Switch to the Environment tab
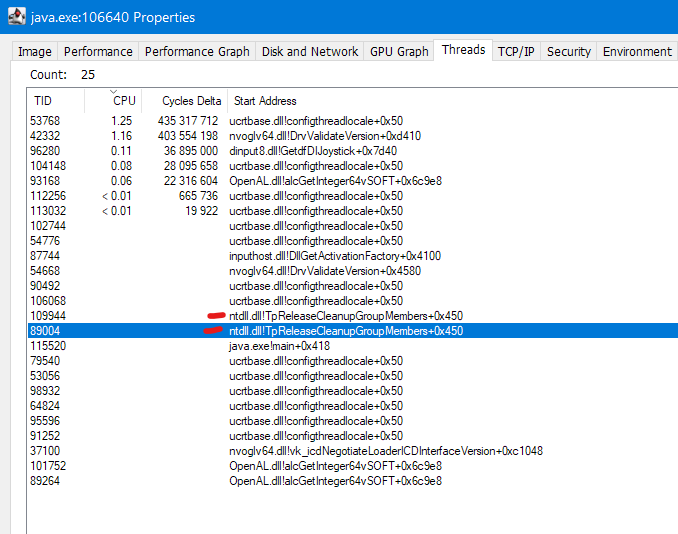Screen dimensions: 678x534 (637, 52)
